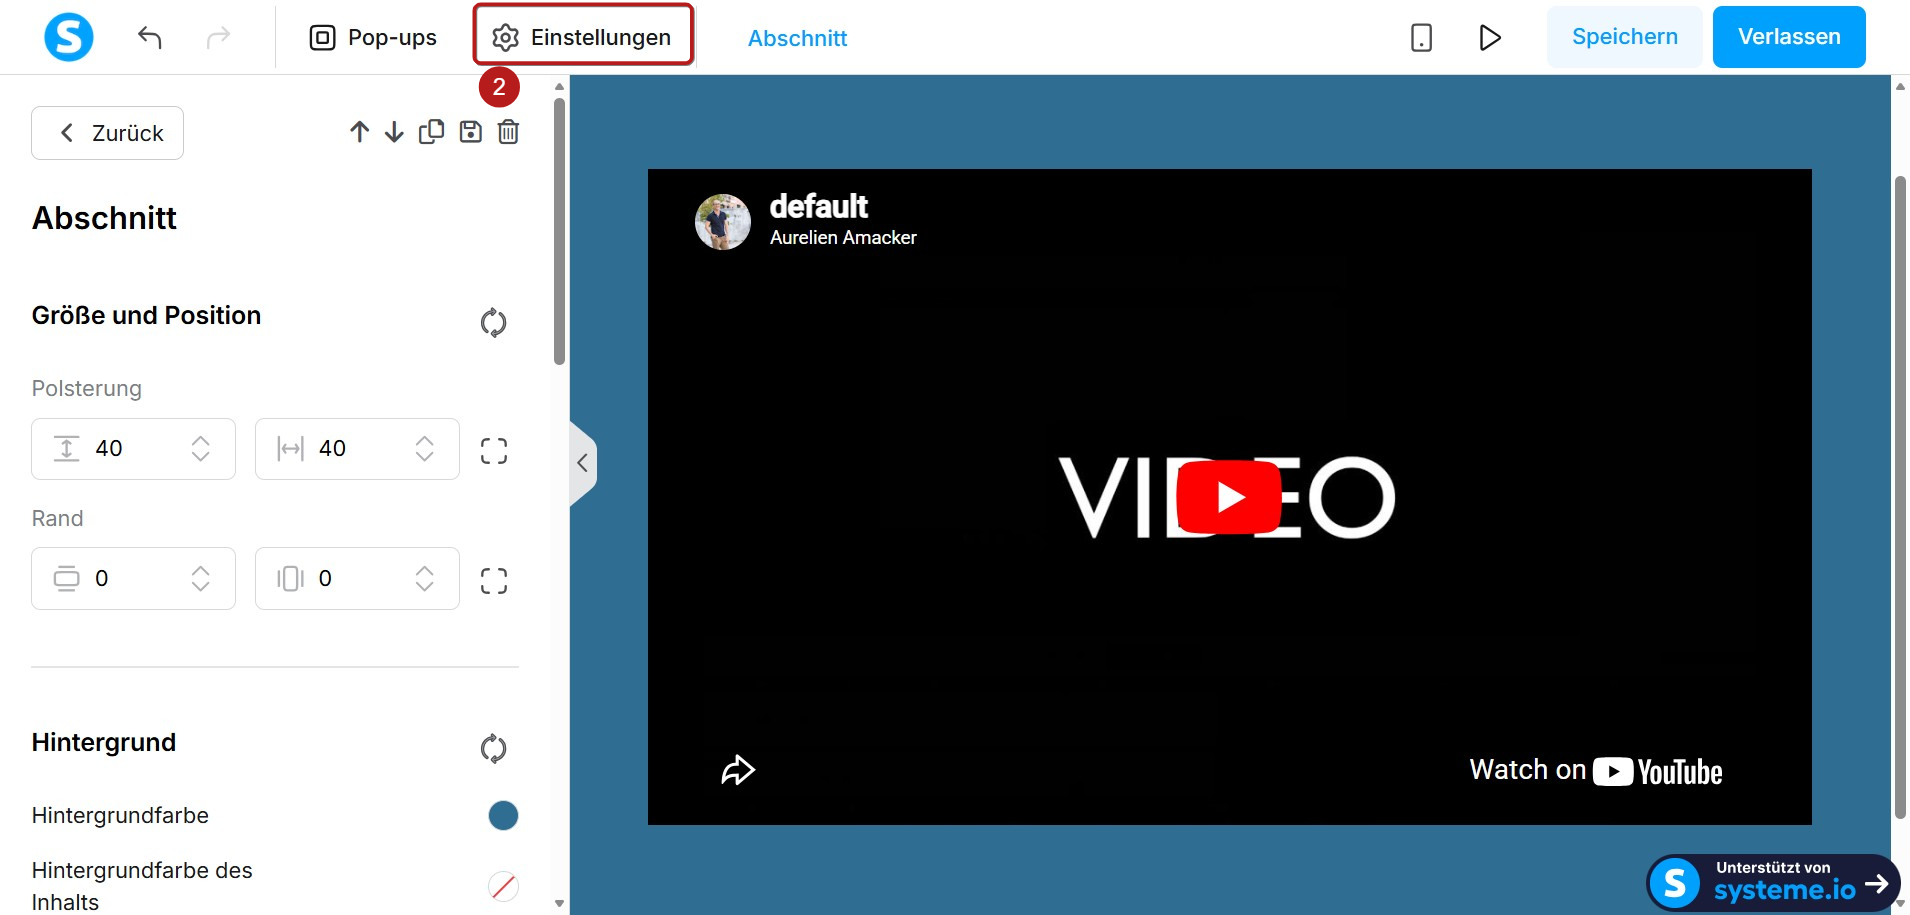Delete the section with trash icon
This screenshot has height=915, width=1910.
[509, 132]
